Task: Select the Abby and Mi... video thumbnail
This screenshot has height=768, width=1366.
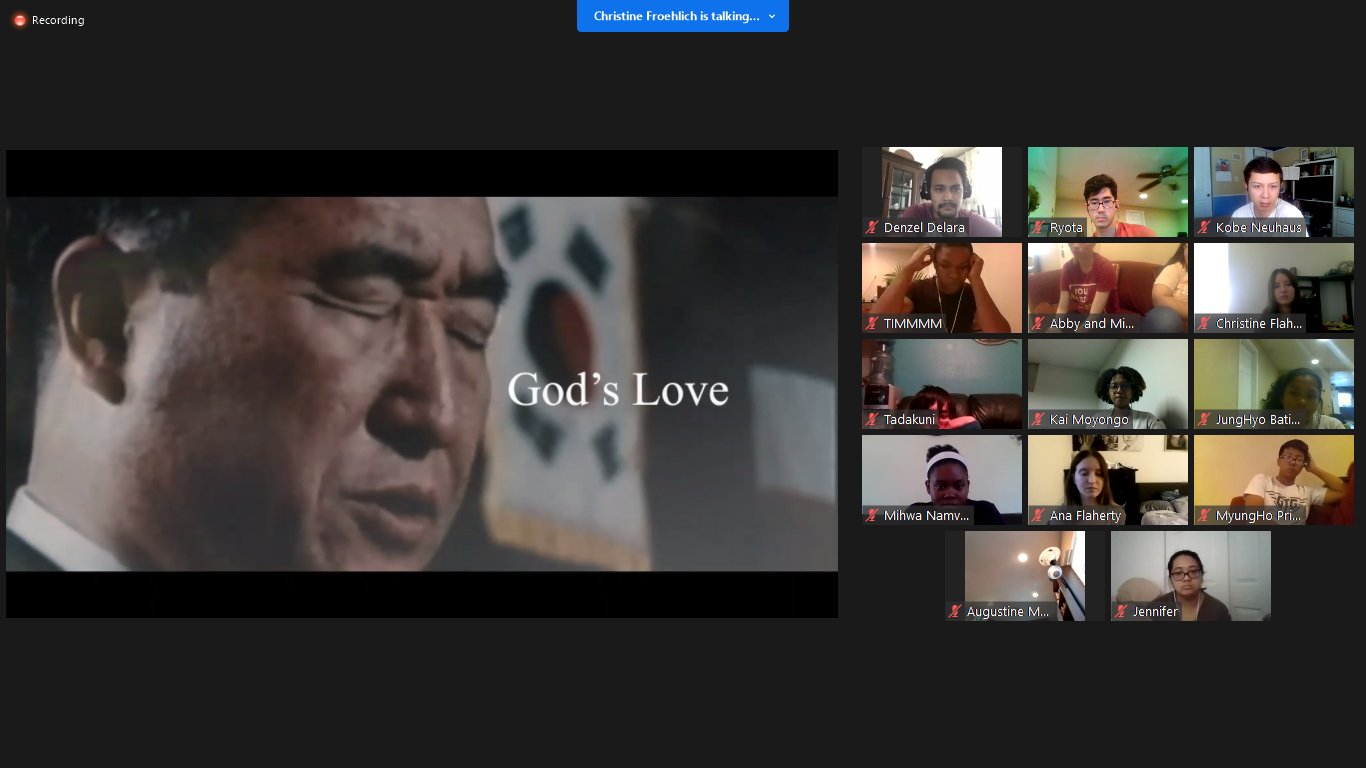Action: coord(1108,288)
